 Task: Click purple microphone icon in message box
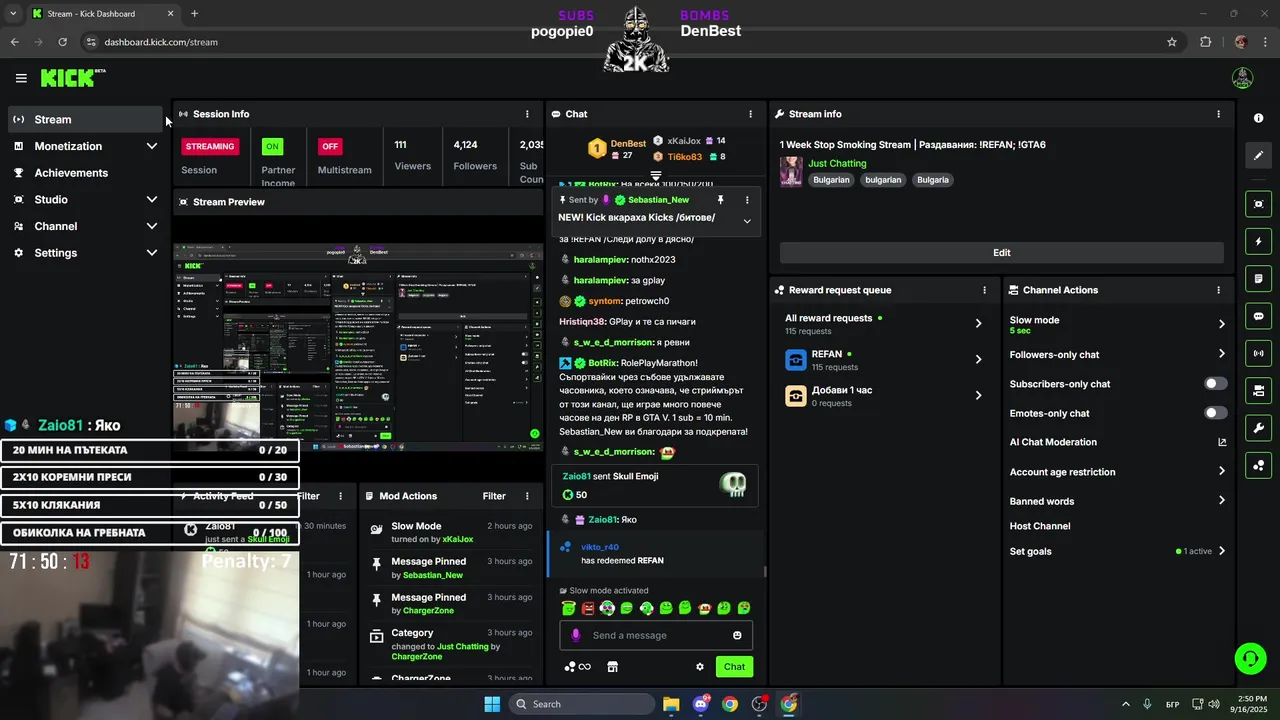coord(575,635)
